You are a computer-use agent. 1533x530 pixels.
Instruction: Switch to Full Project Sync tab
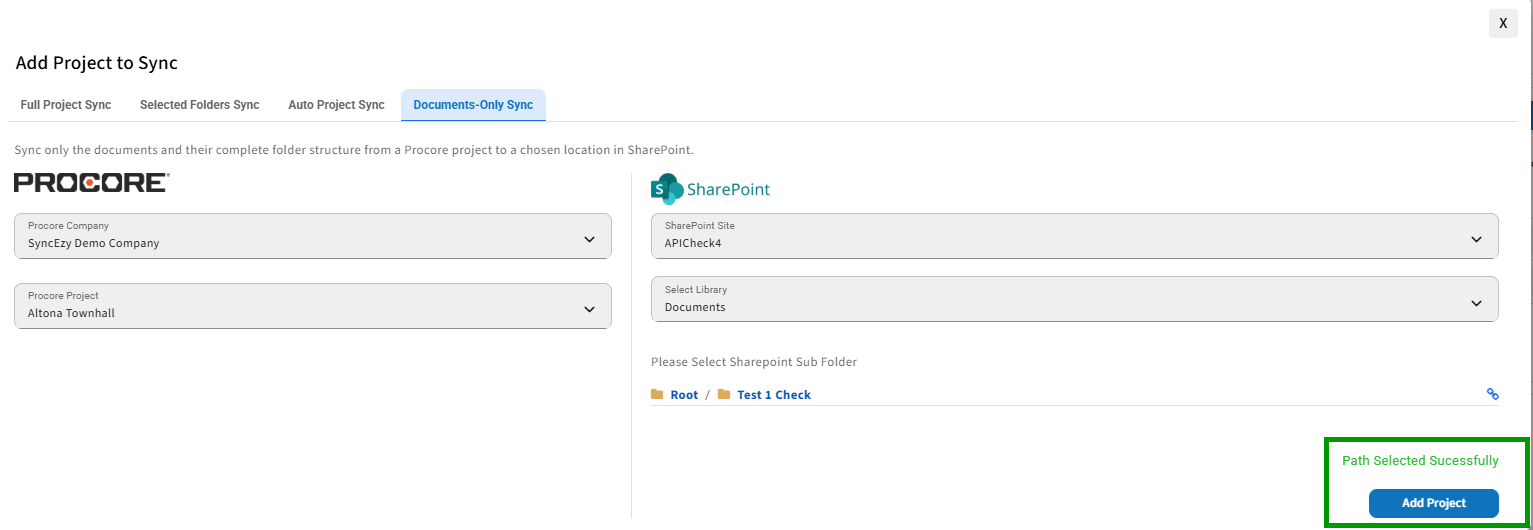pyautogui.click(x=66, y=105)
